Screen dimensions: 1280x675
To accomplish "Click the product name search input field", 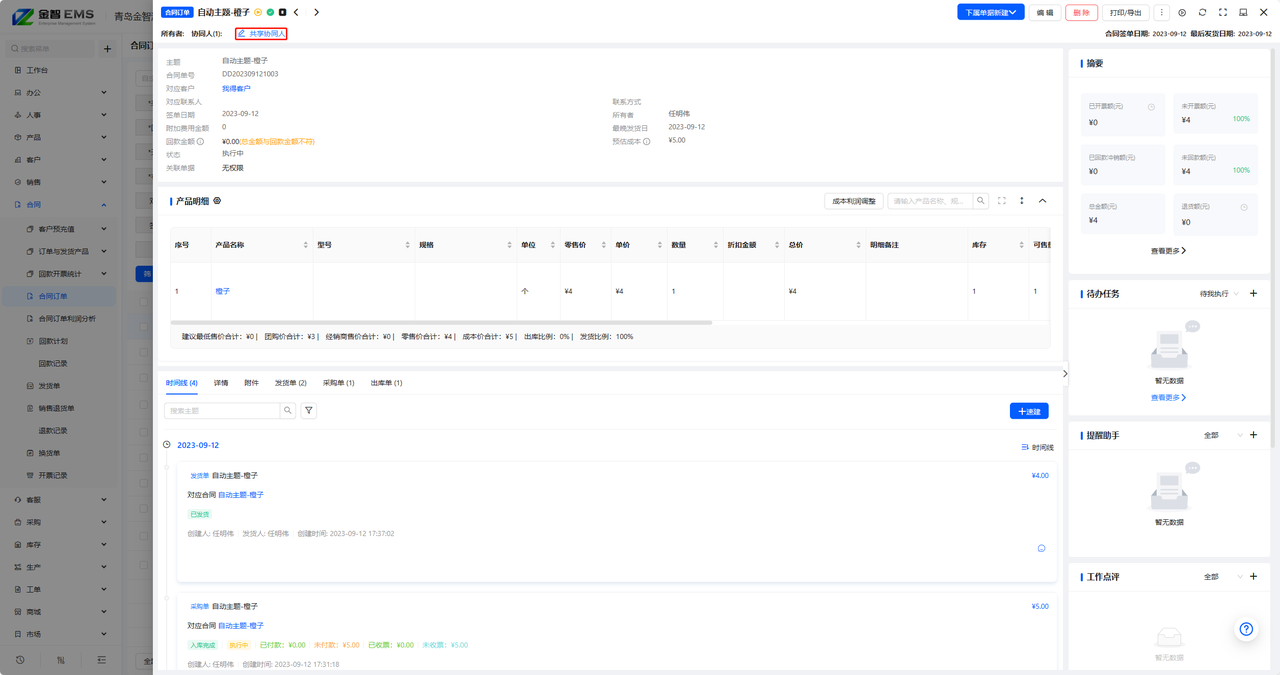I will [x=931, y=201].
